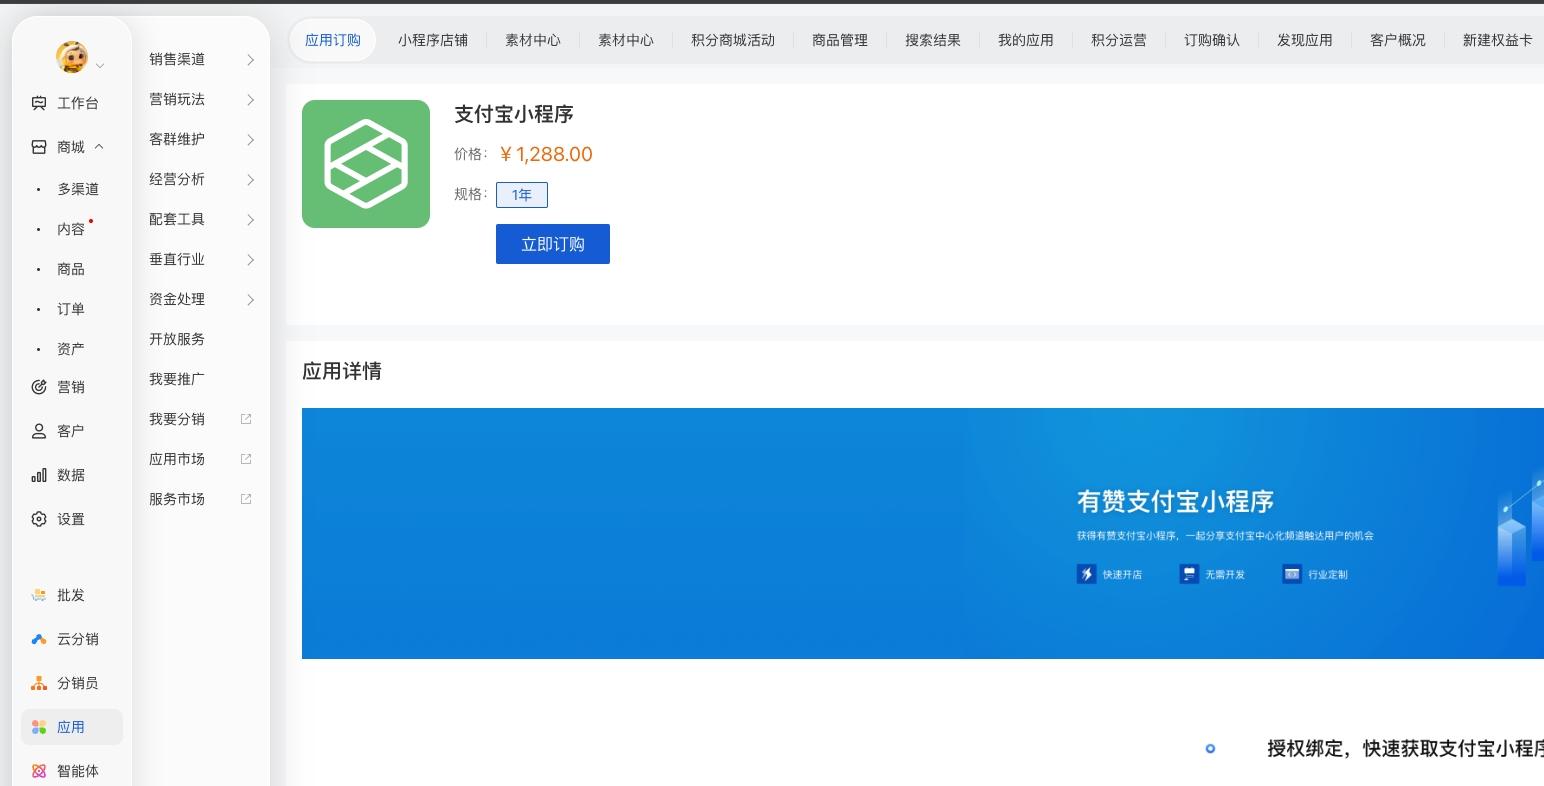The width and height of the screenshot is (1544, 786).
Task: Go to the 积分运营 tab
Action: [x=1119, y=40]
